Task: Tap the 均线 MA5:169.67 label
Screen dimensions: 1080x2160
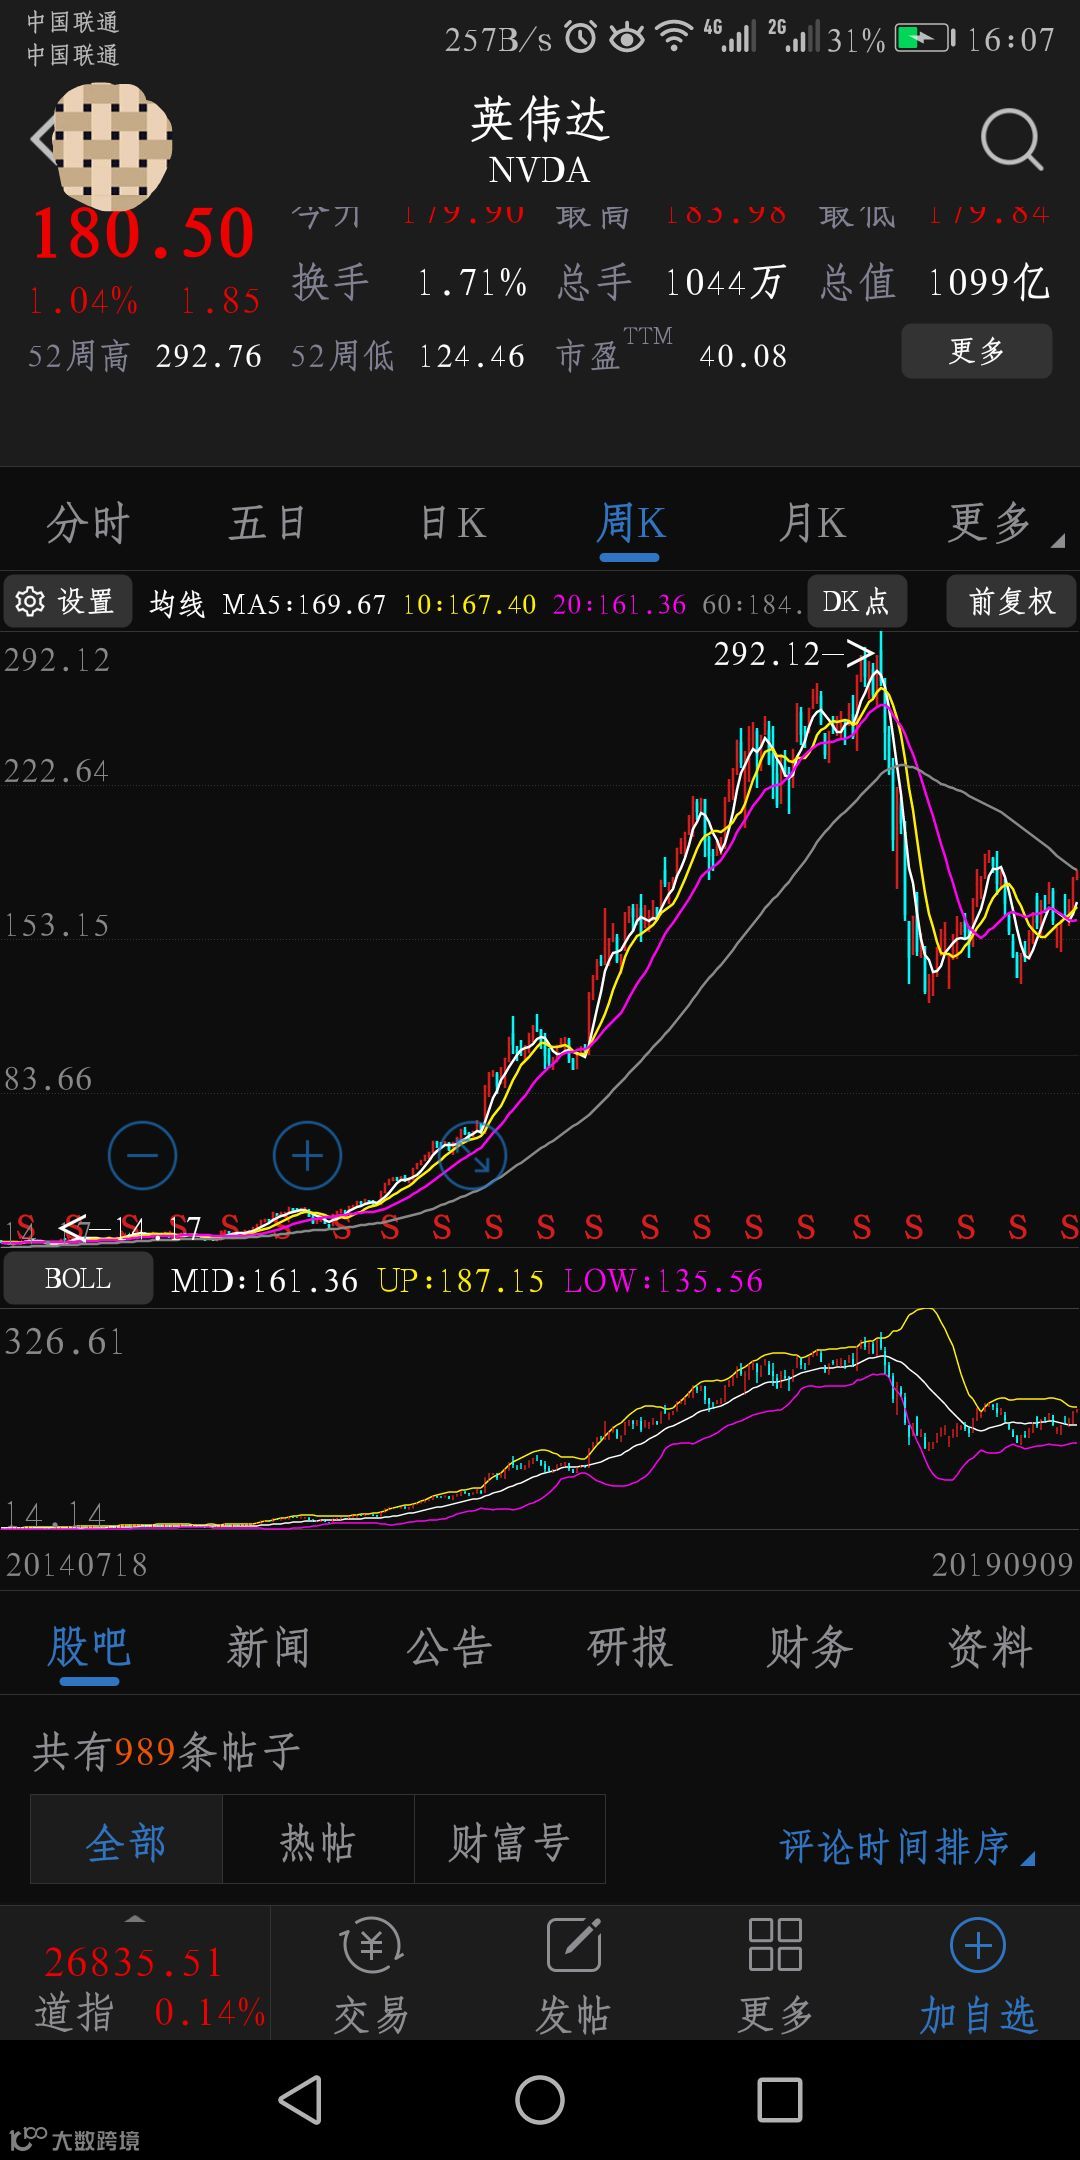Action: [267, 604]
